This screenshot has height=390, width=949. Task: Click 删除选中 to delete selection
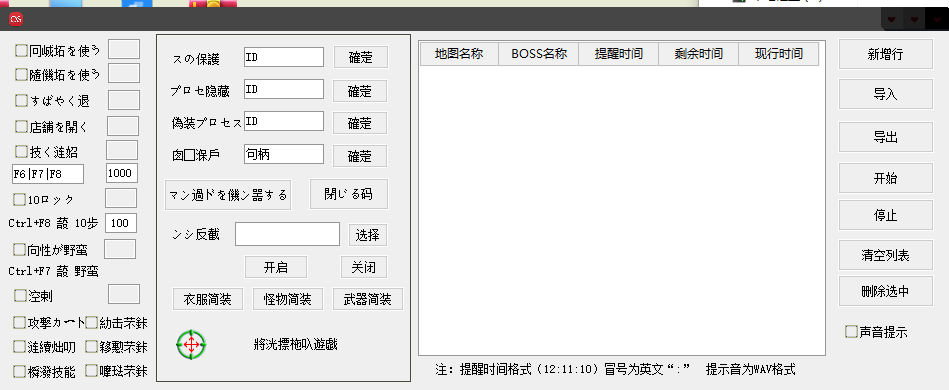pyautogui.click(x=885, y=291)
